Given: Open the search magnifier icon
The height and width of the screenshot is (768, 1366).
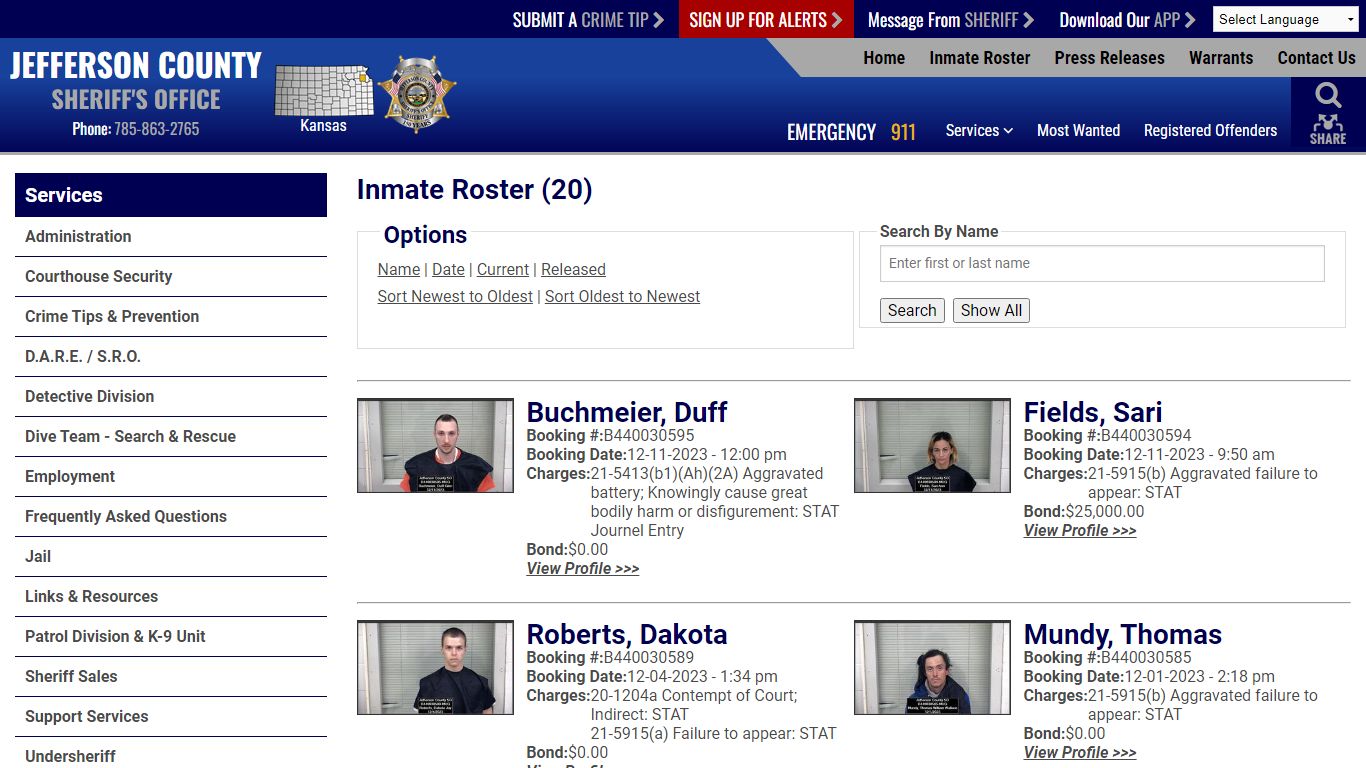Looking at the screenshot, I should click(1328, 96).
